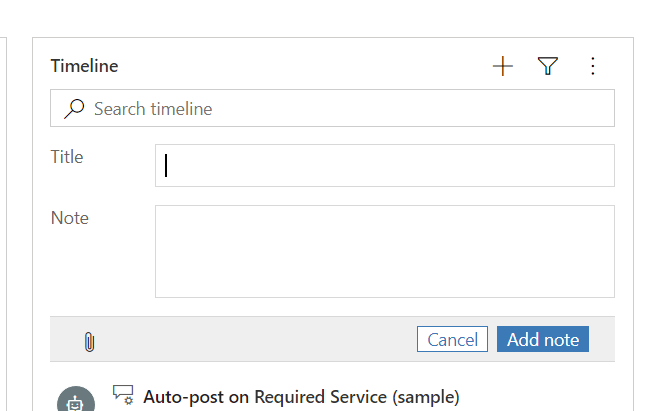This screenshot has width=657, height=411.
Task: Click inside the Note text area
Action: (385, 251)
